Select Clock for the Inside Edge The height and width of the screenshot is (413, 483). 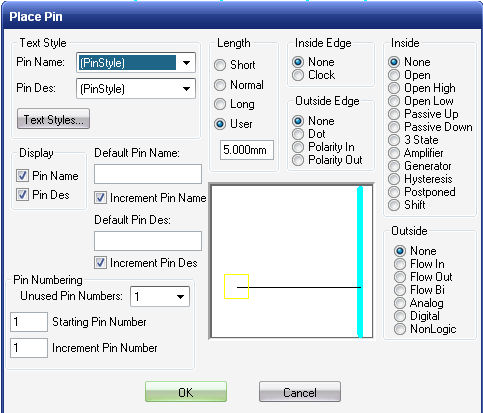[x=298, y=75]
